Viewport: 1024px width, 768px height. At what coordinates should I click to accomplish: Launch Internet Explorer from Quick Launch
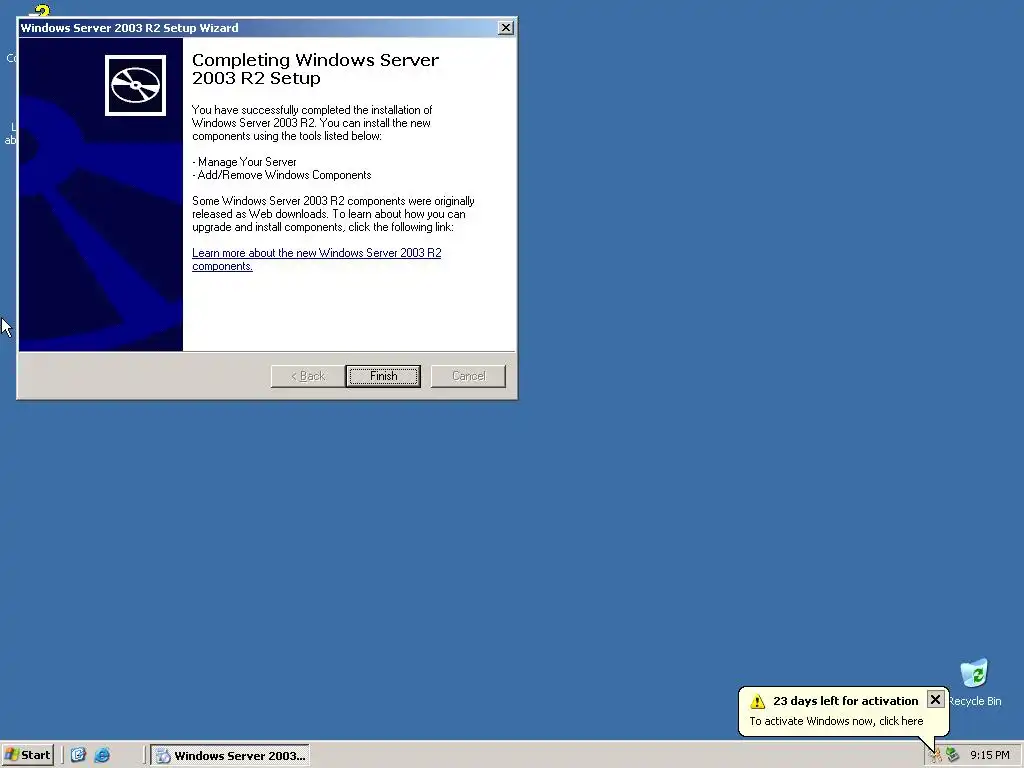pyautogui.click(x=103, y=755)
